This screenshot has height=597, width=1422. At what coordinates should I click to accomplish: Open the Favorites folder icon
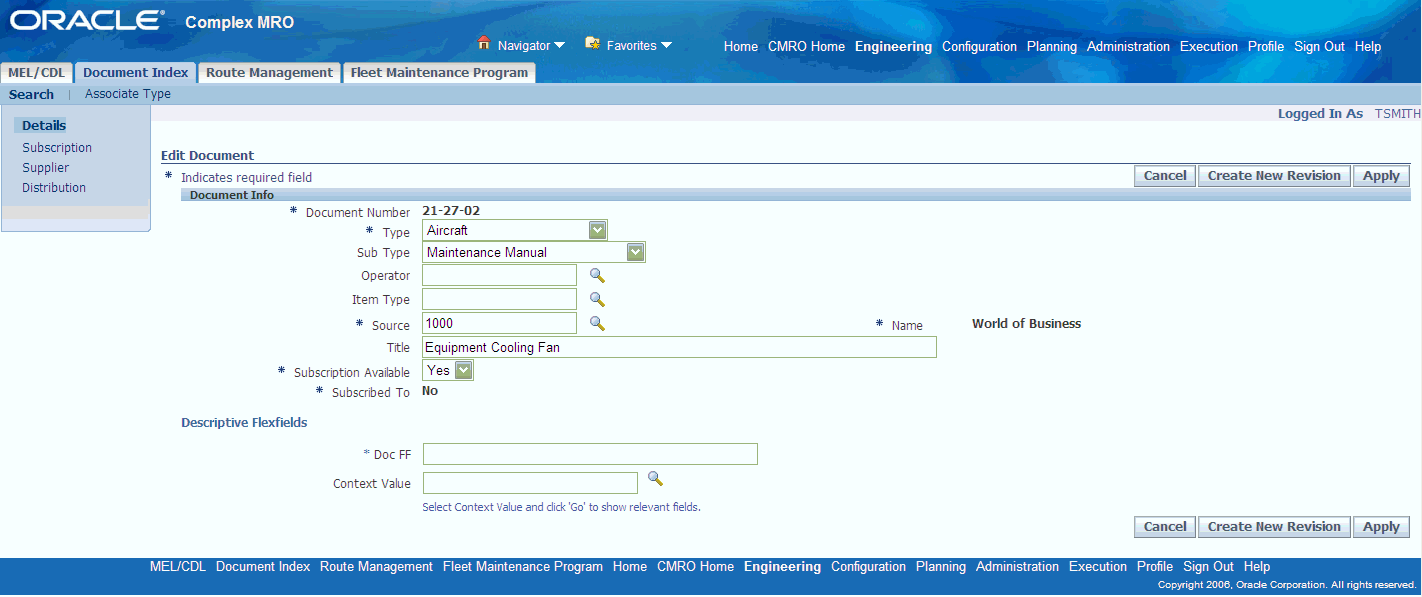pyautogui.click(x=592, y=44)
